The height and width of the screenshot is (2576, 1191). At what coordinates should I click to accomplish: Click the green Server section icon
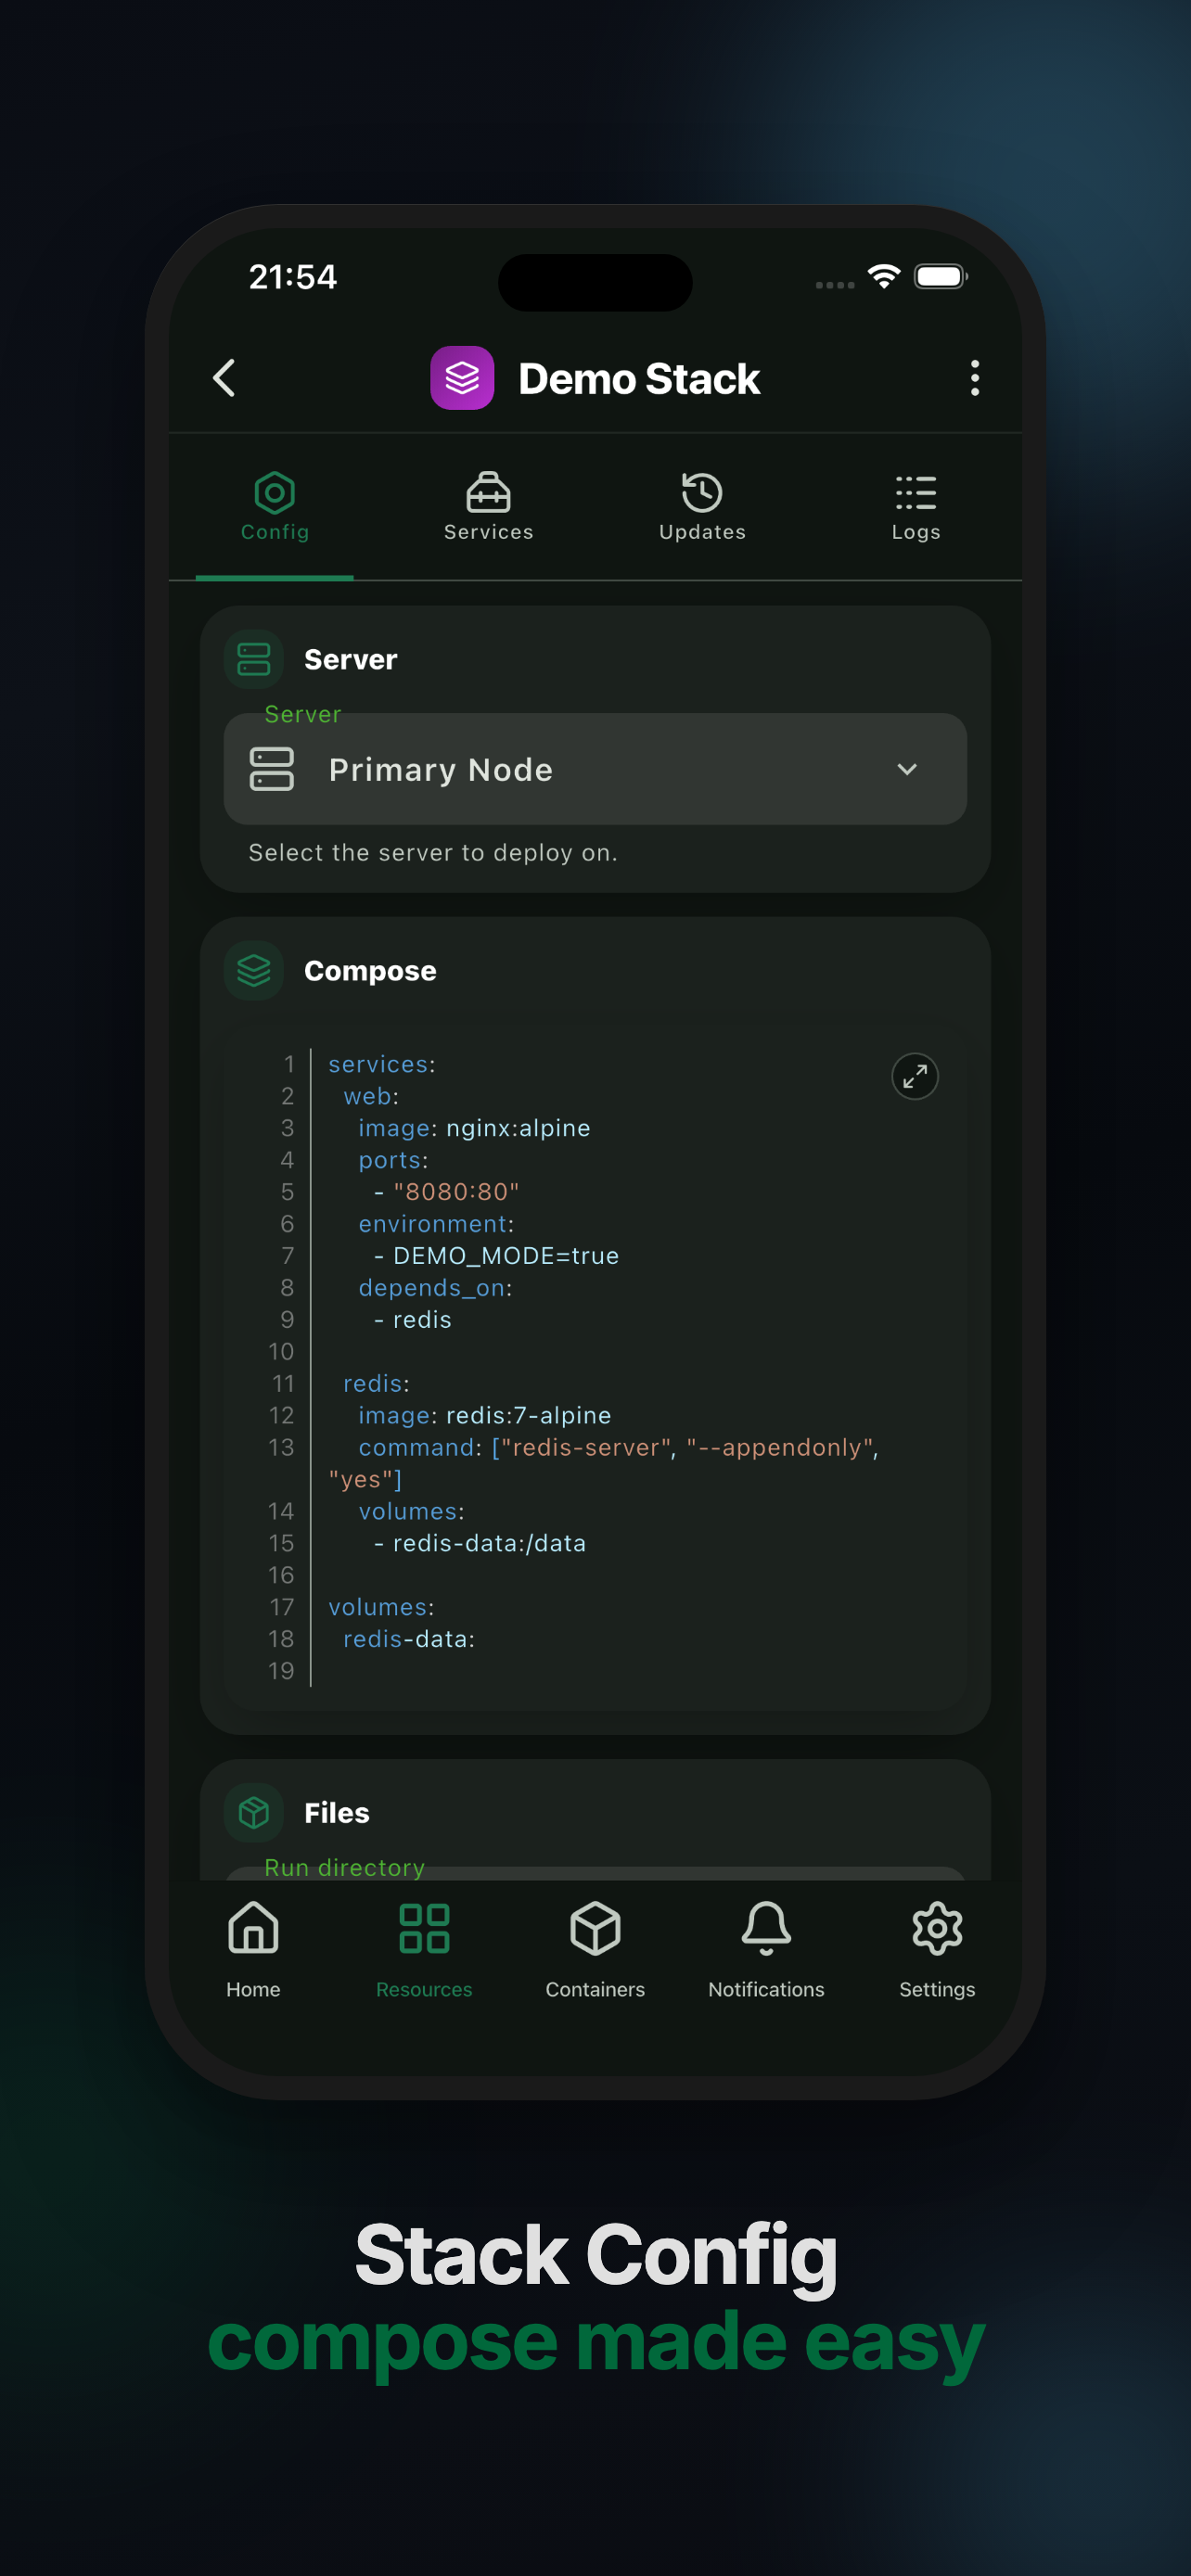click(254, 659)
